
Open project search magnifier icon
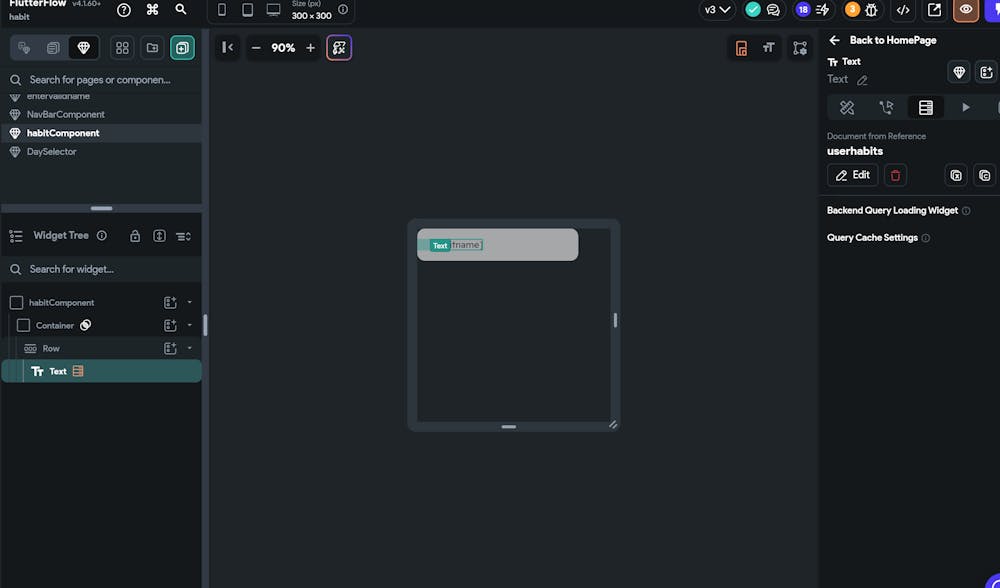pos(181,10)
